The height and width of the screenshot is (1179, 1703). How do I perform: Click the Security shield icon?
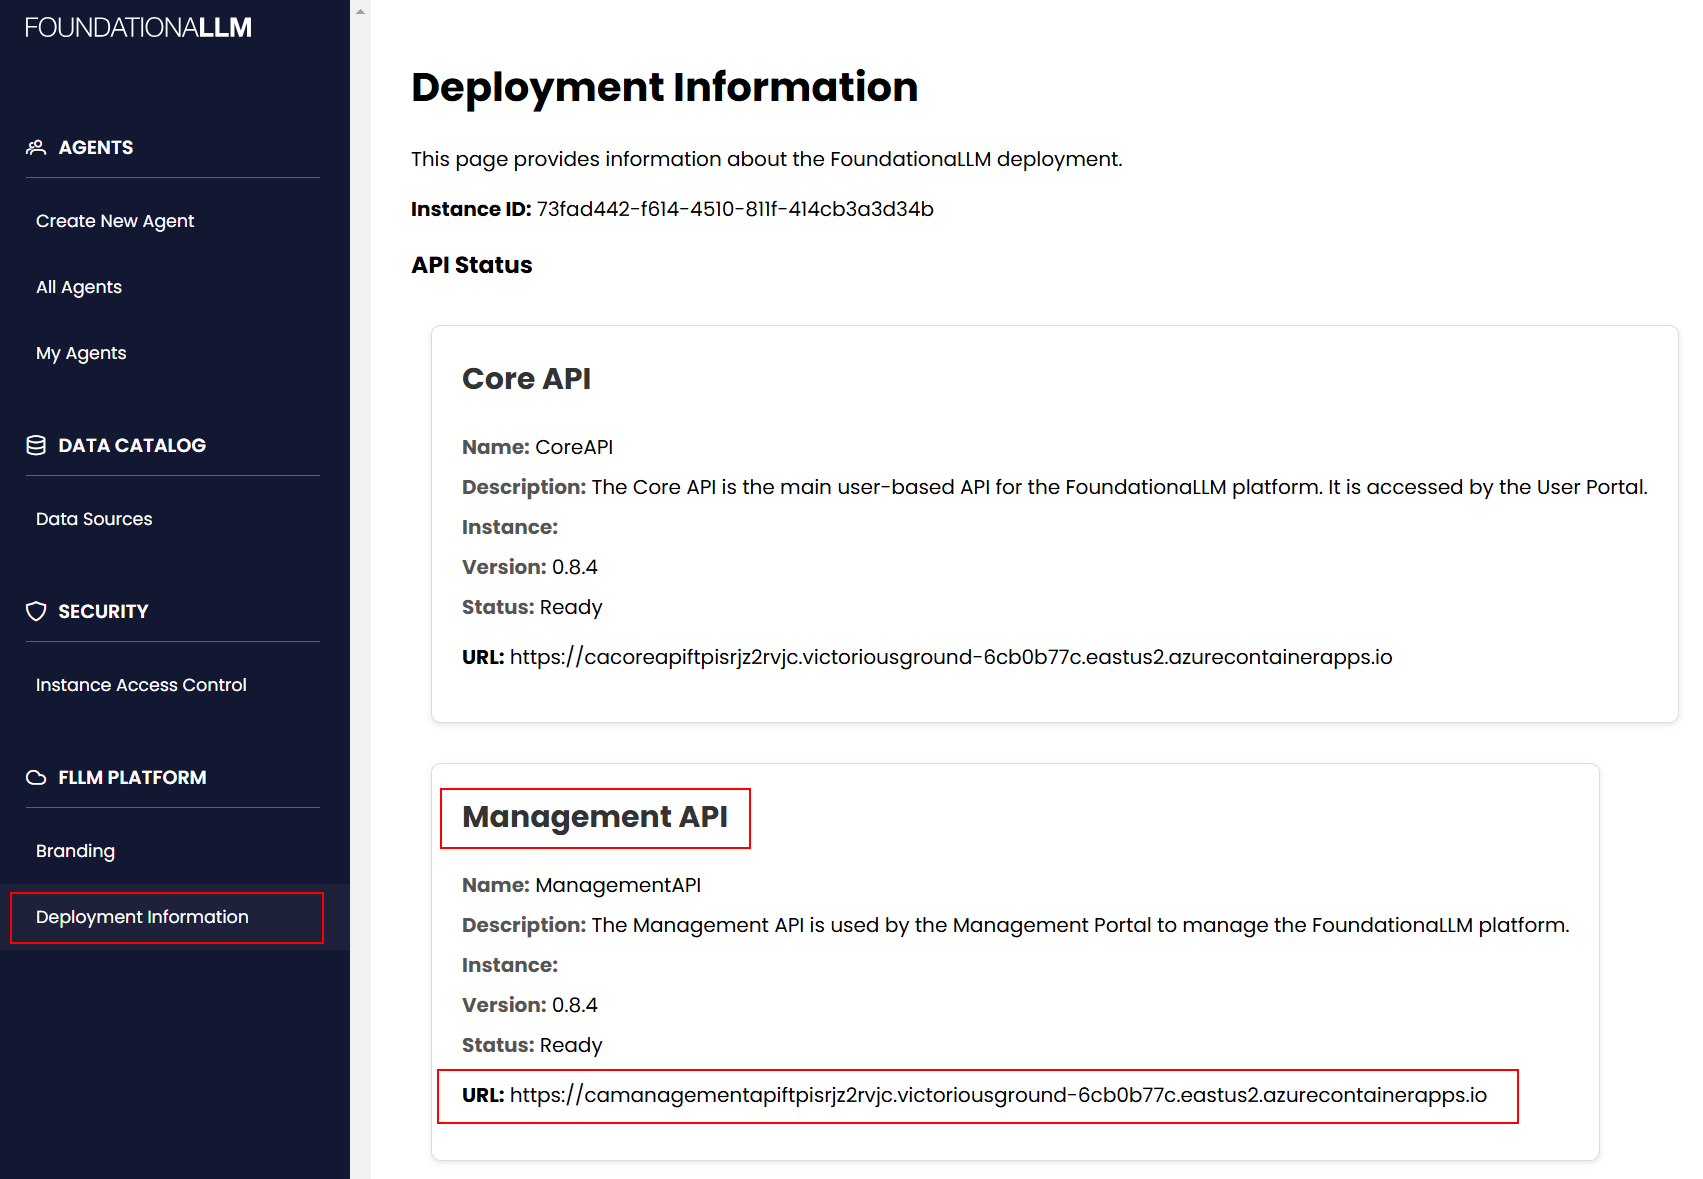point(37,611)
